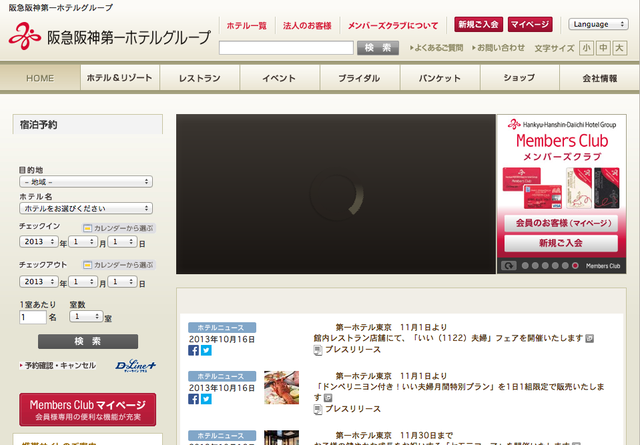The height and width of the screenshot is (445, 640).
Task: Click the 1室あたり guests input field
Action: 33,317
